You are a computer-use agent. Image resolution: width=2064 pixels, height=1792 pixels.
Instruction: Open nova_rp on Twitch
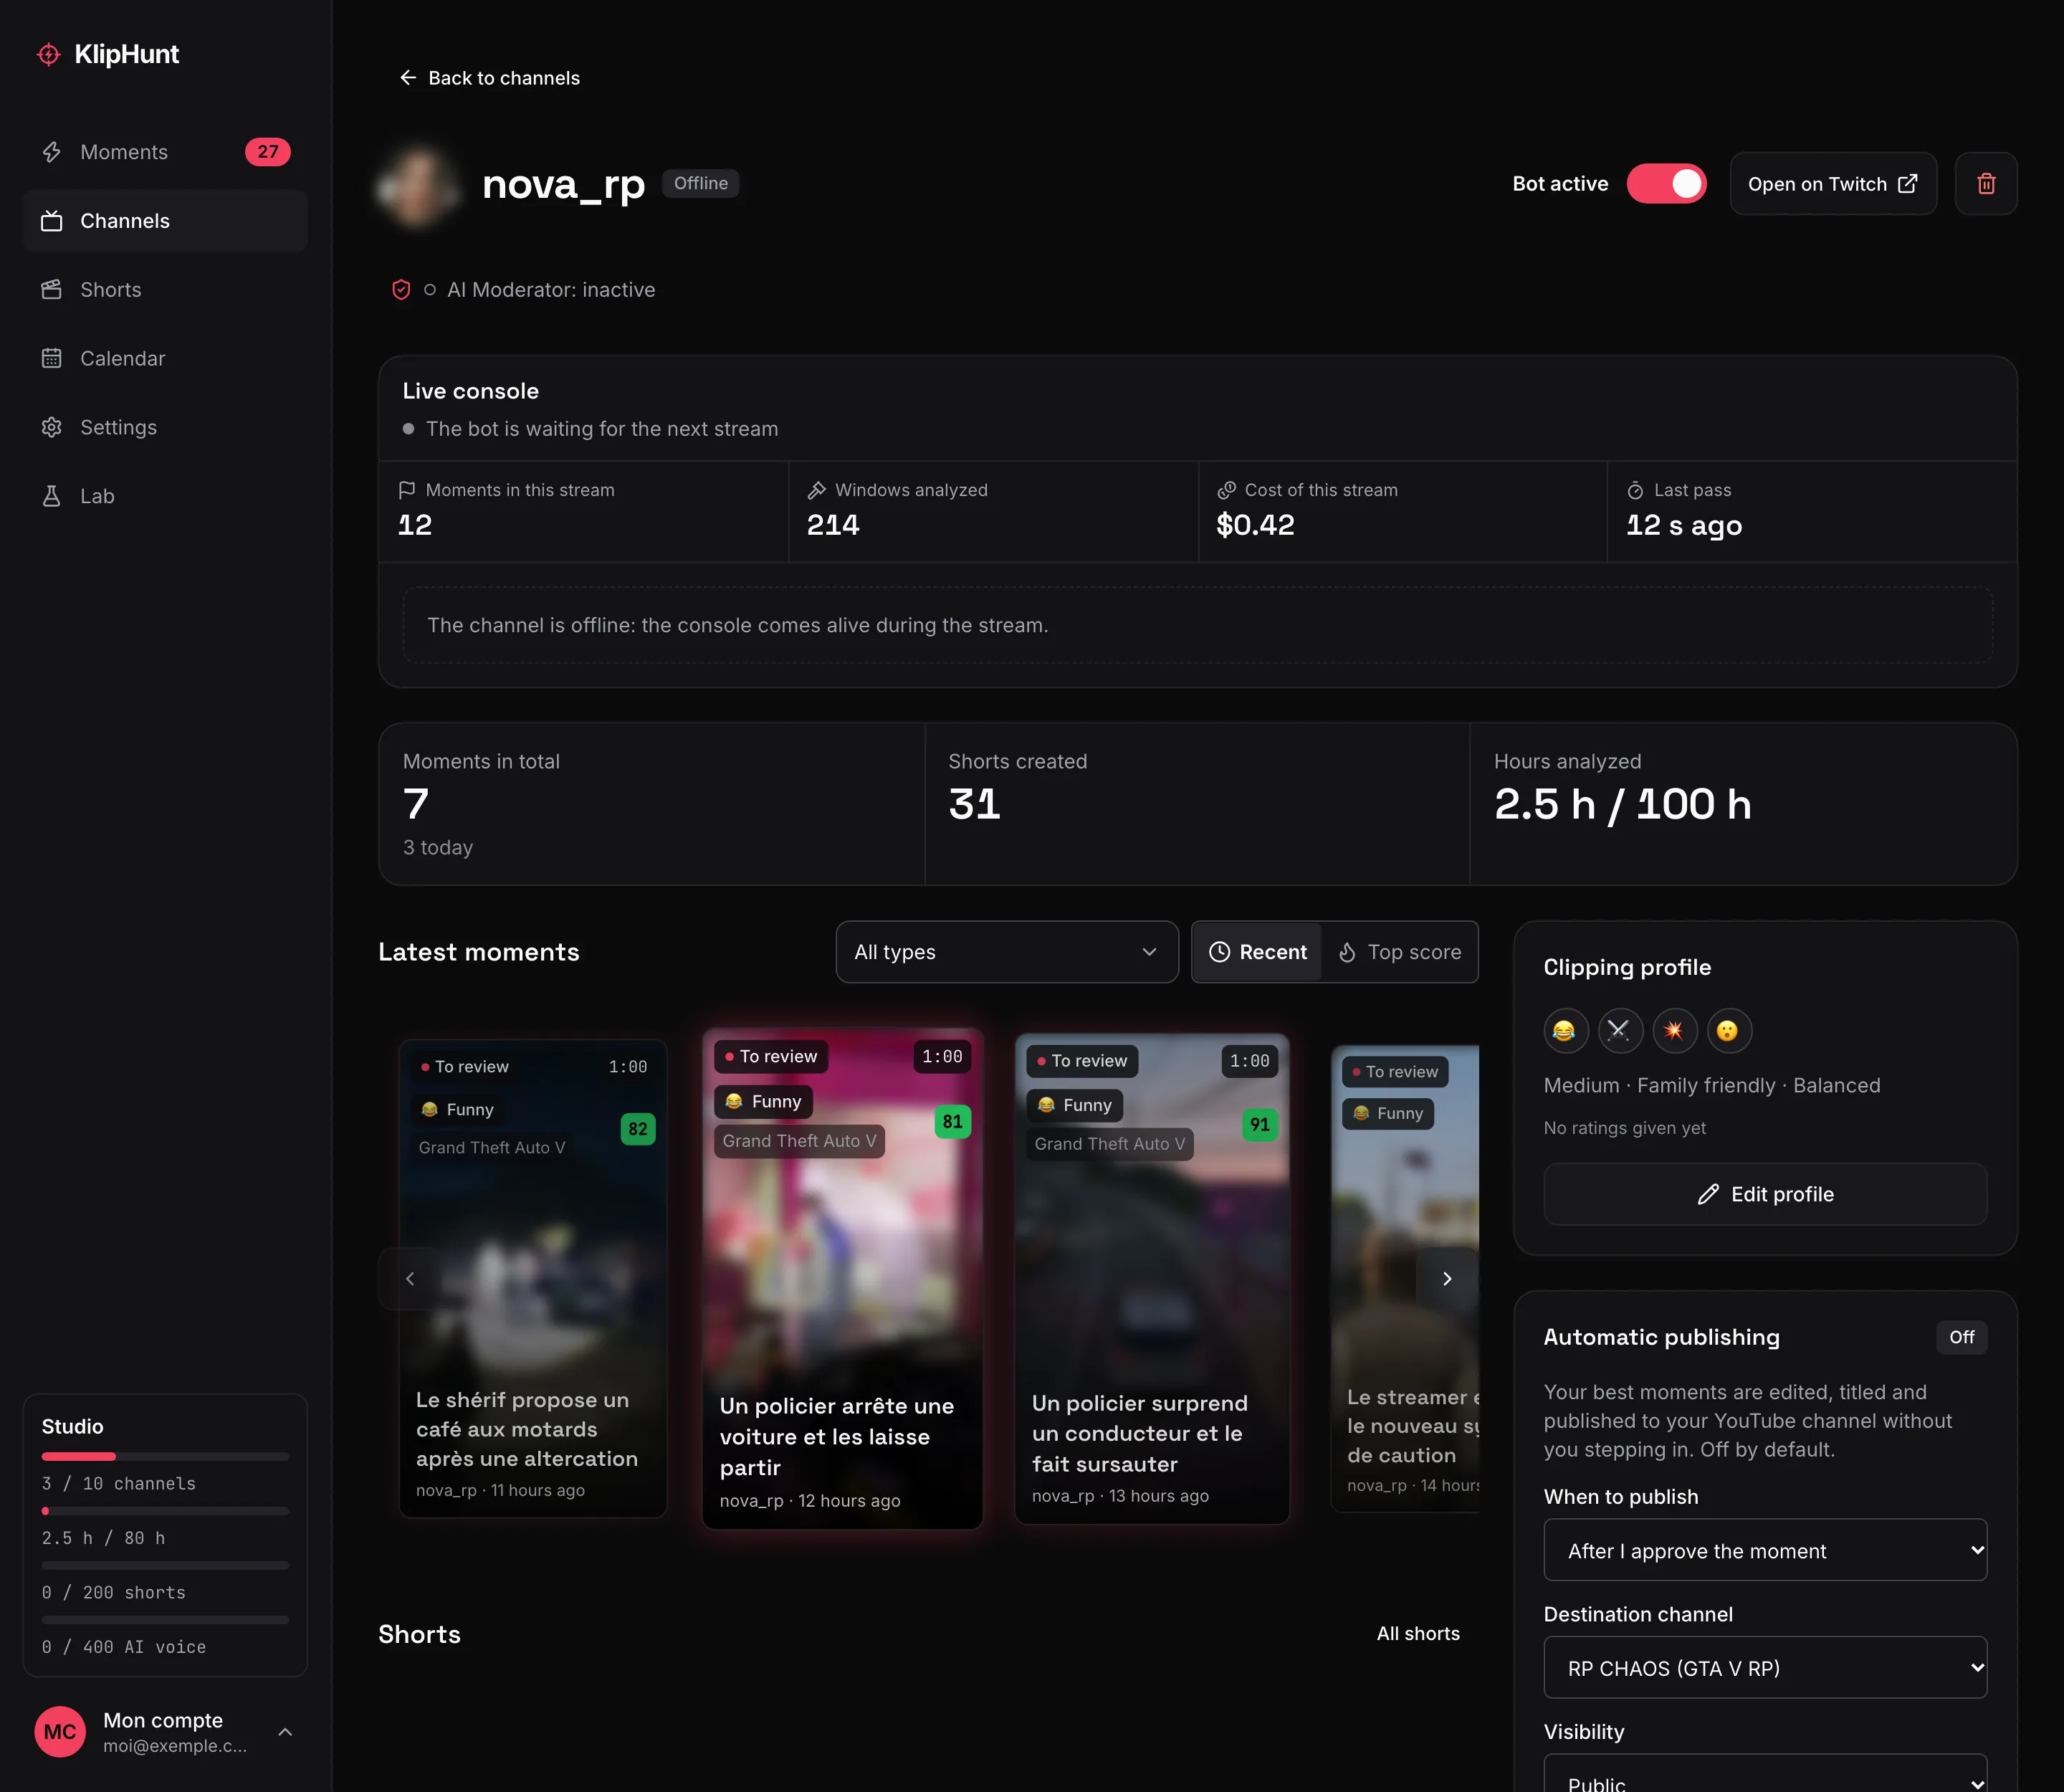1833,184
